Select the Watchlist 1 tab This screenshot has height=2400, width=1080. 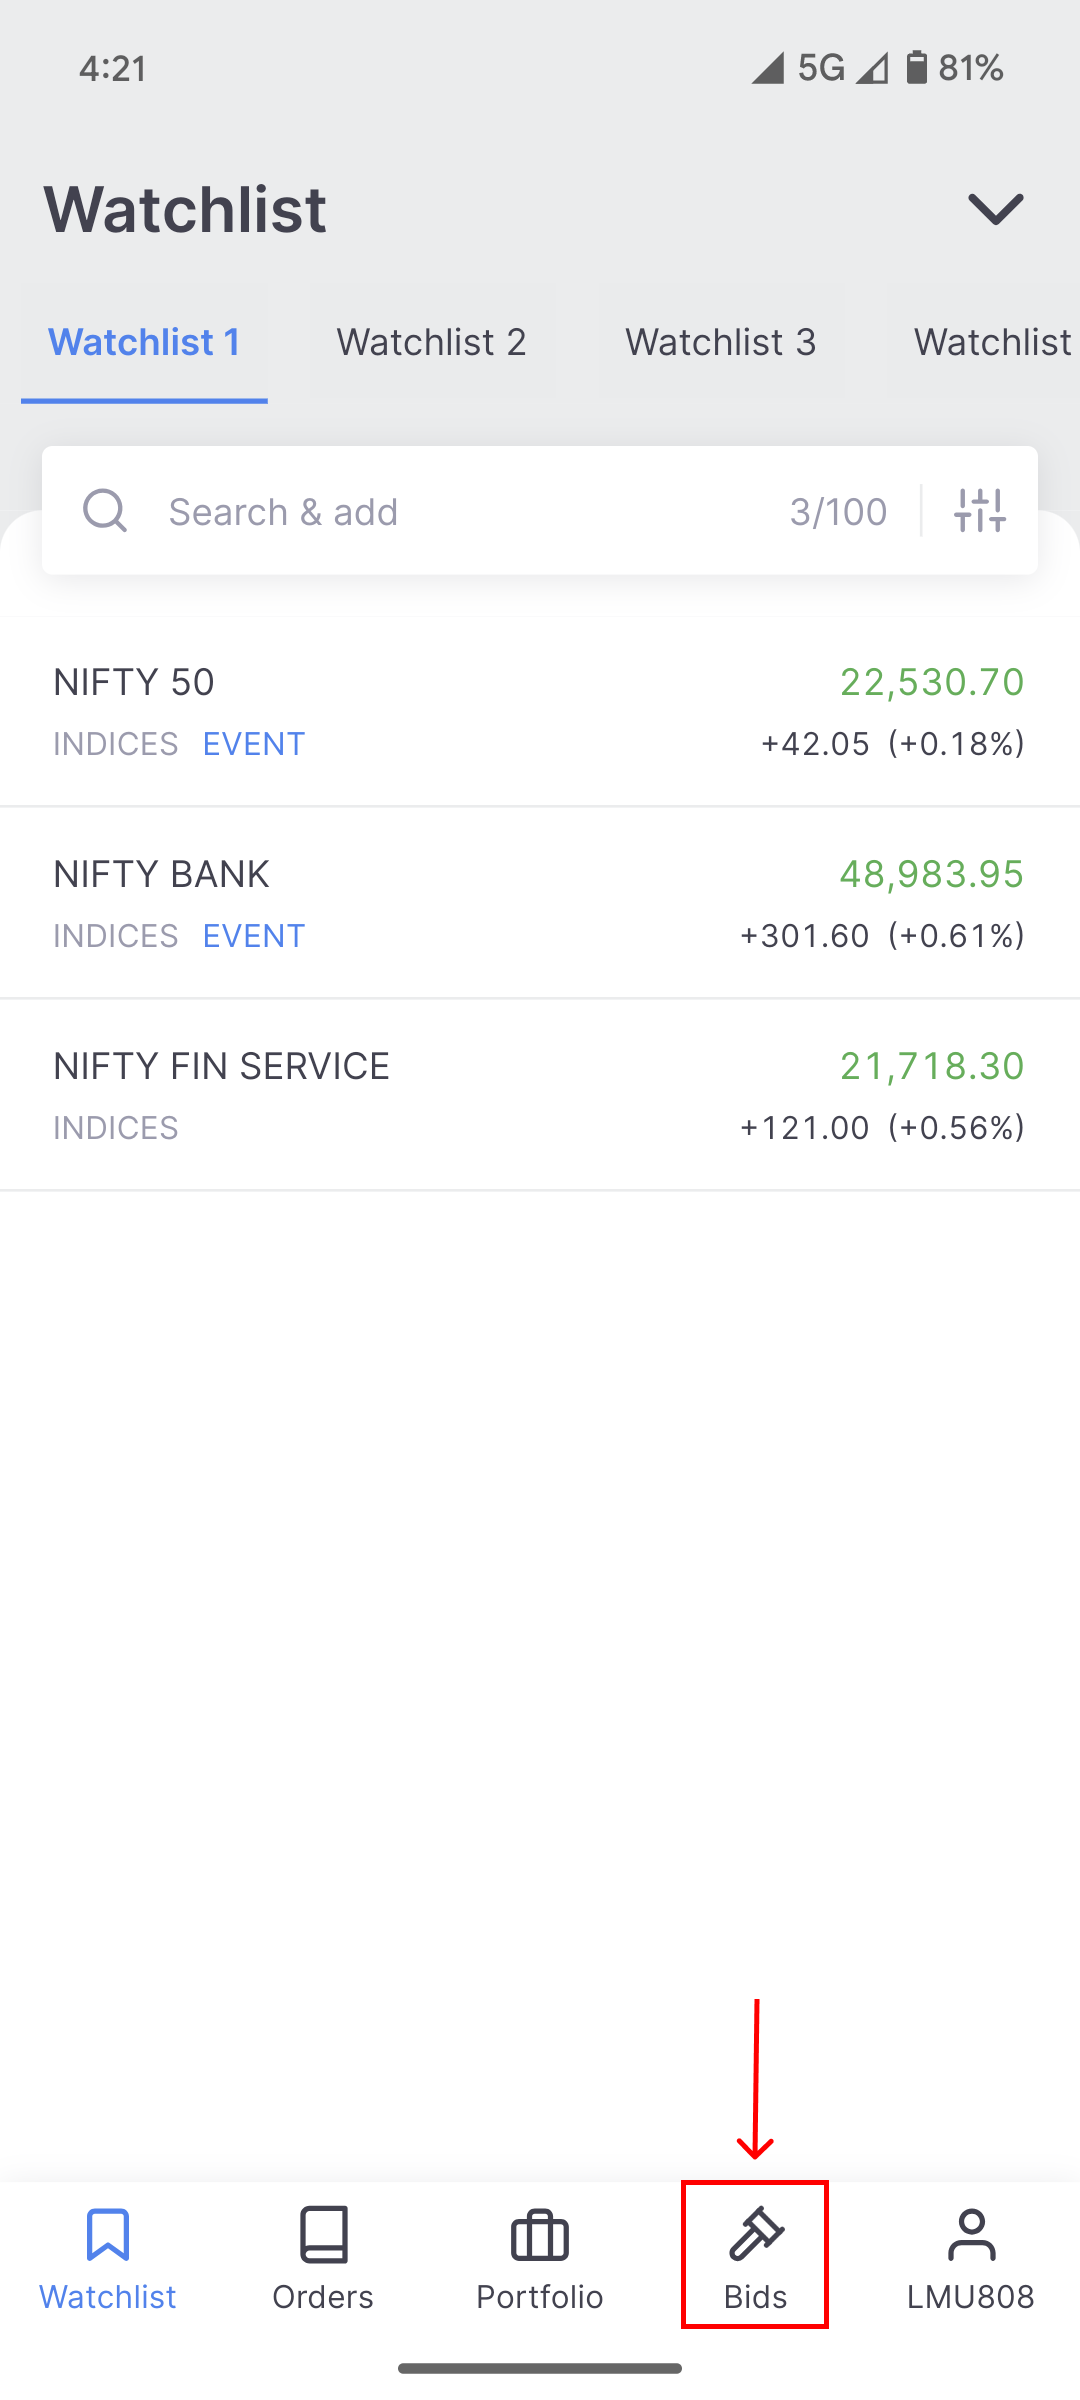tap(144, 342)
